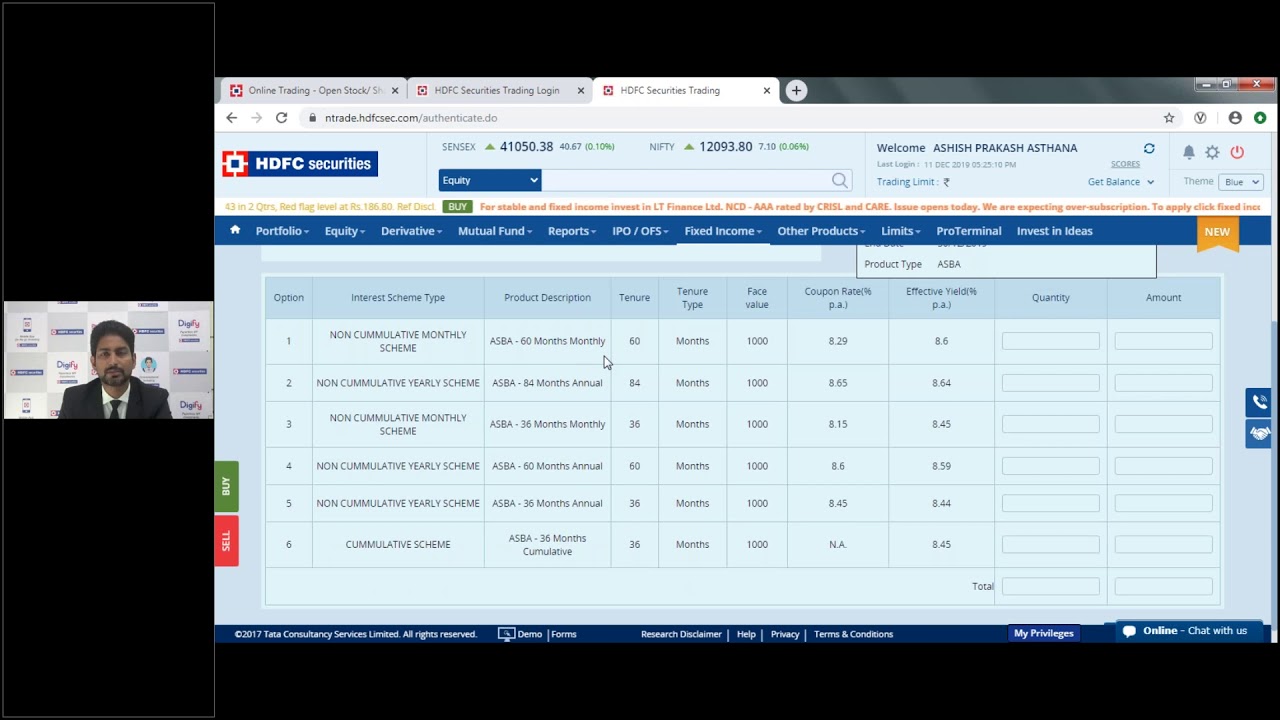Click the green browser extension icon
1280x720 pixels.
1260,118
